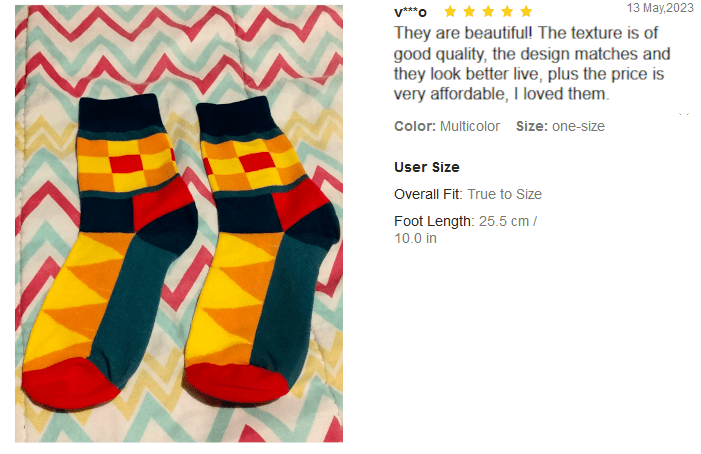
Task: Select the third rating star
Action: (488, 12)
